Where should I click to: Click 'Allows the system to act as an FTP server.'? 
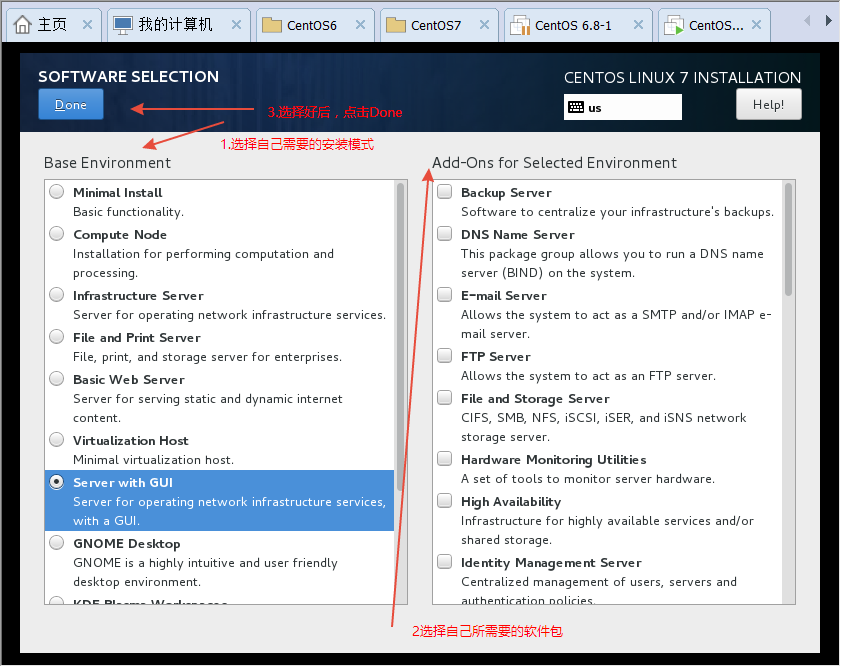click(x=588, y=376)
